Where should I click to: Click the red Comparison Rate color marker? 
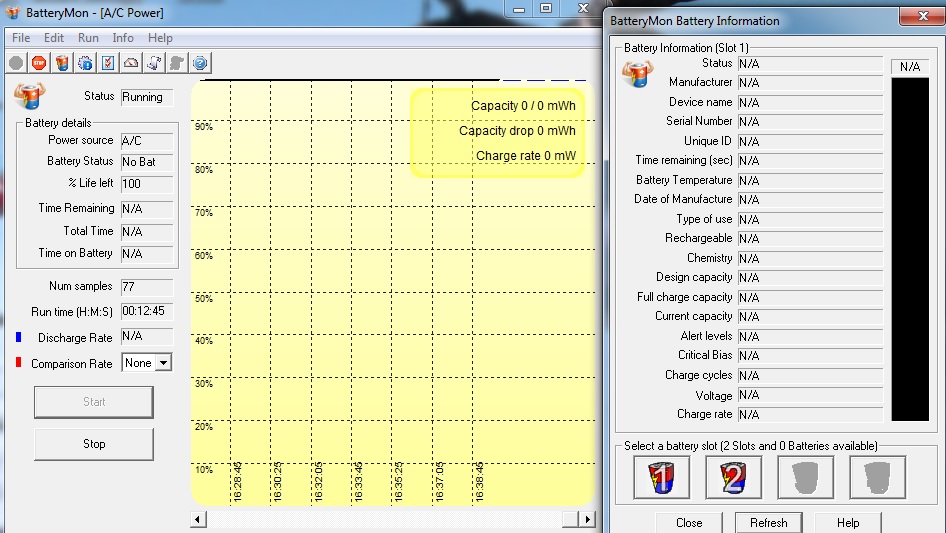[x=19, y=362]
